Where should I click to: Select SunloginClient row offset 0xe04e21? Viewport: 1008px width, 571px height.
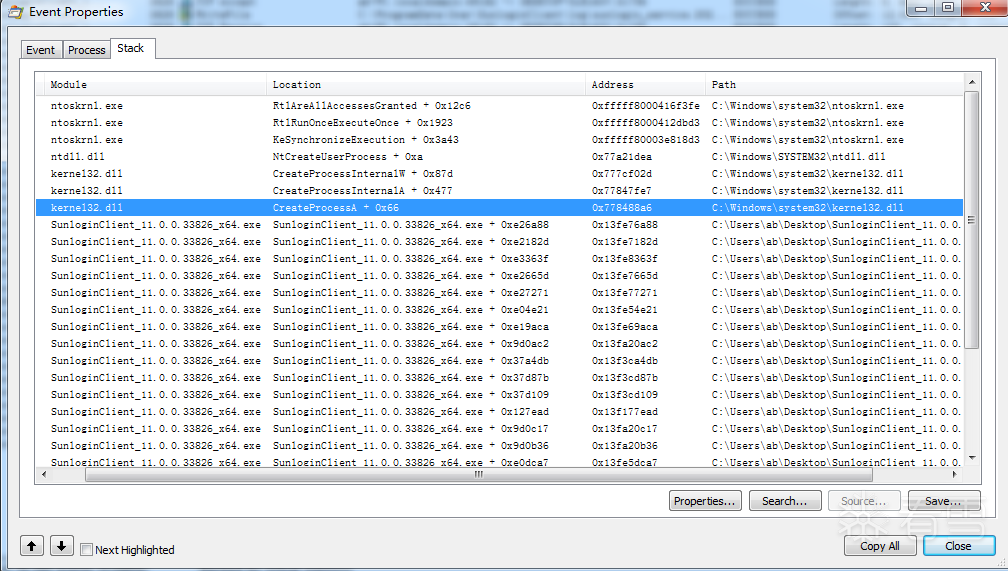click(x=500, y=310)
